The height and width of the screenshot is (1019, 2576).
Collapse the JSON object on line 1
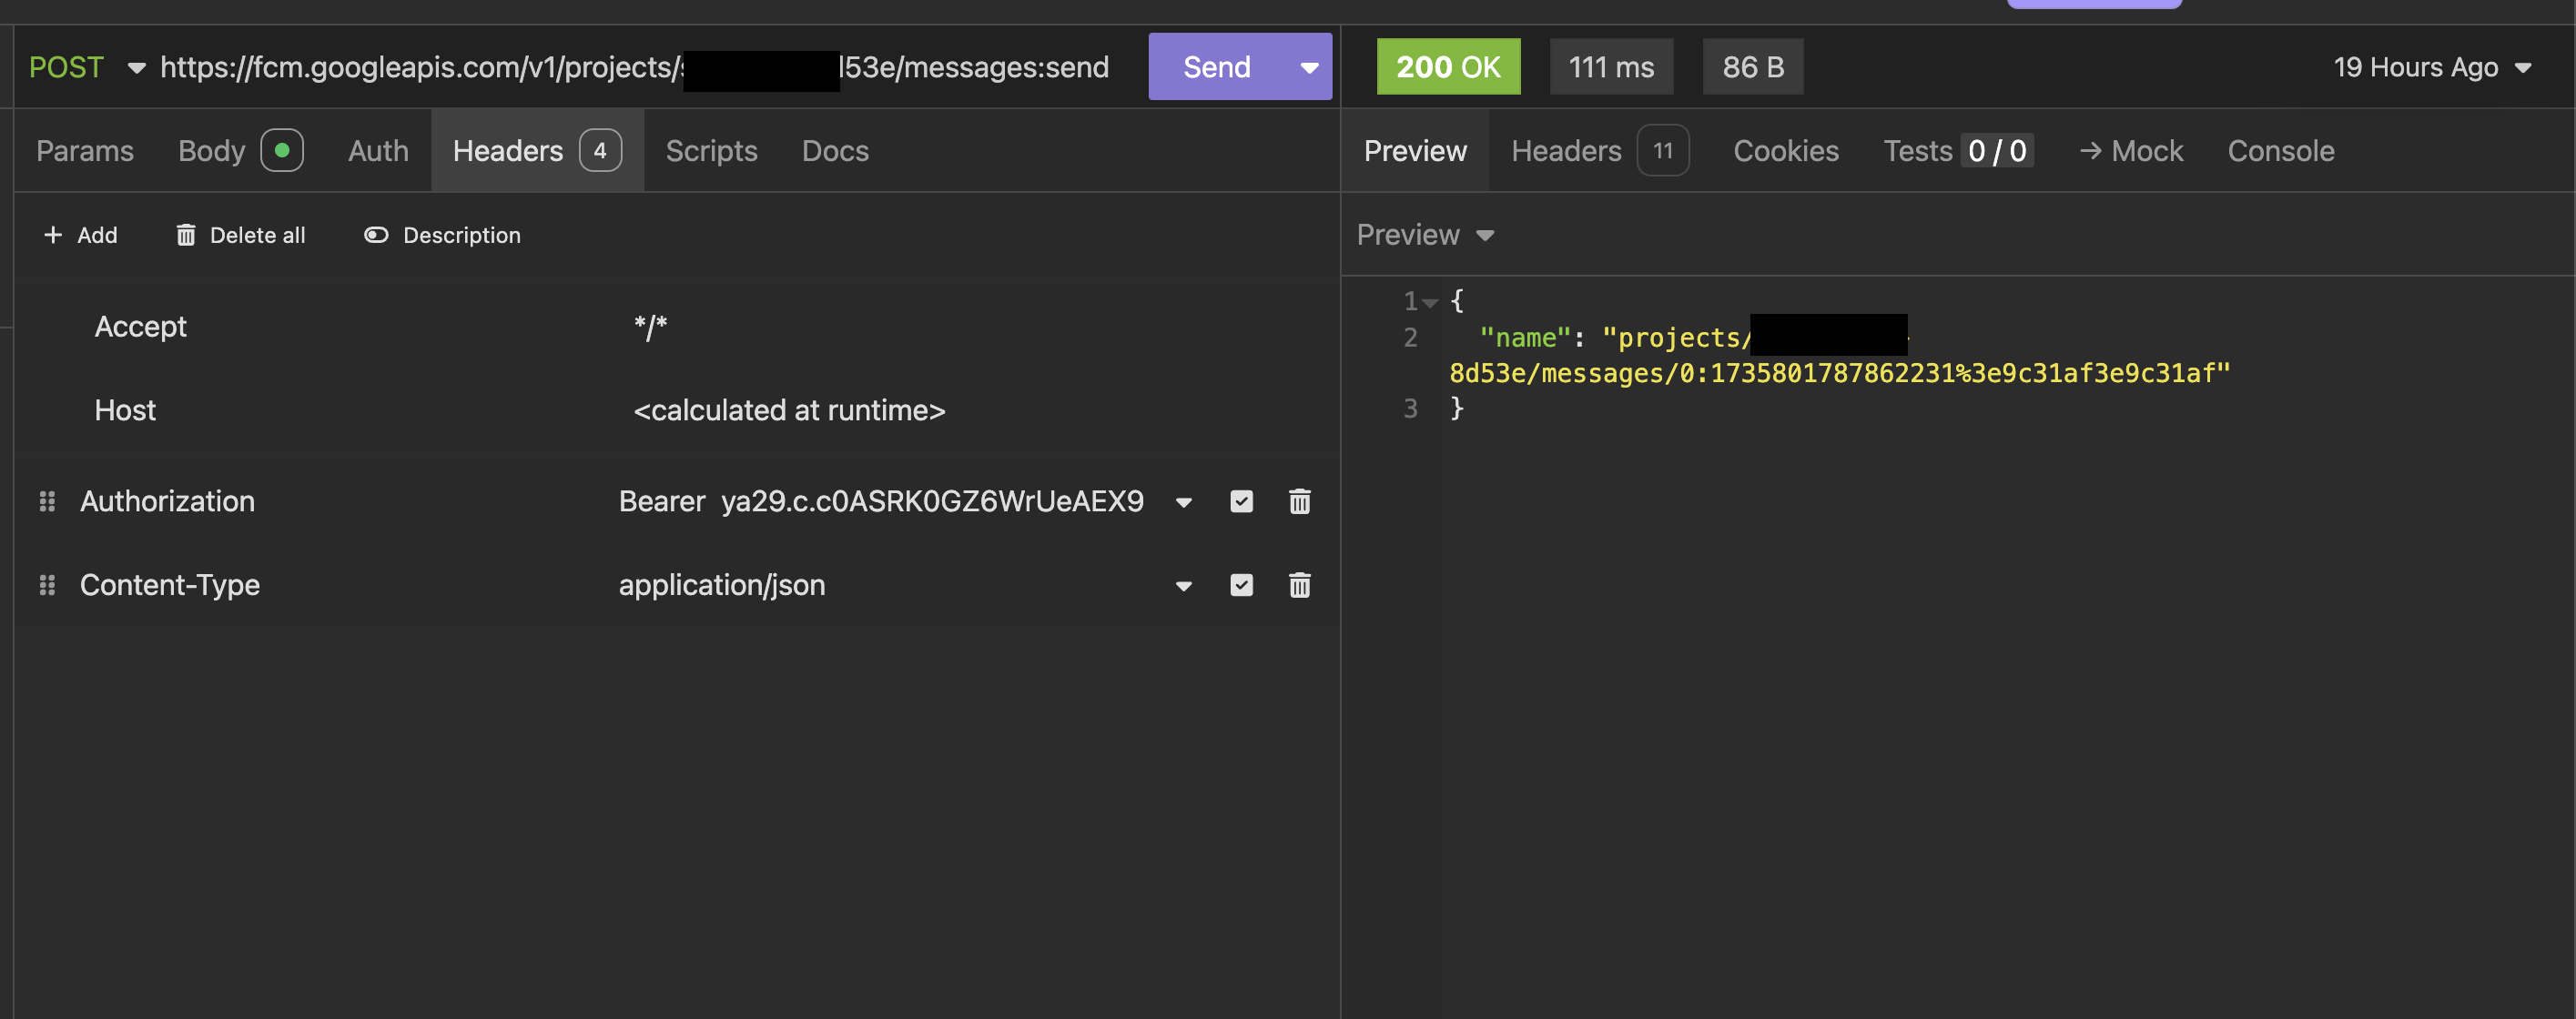[x=1431, y=301]
